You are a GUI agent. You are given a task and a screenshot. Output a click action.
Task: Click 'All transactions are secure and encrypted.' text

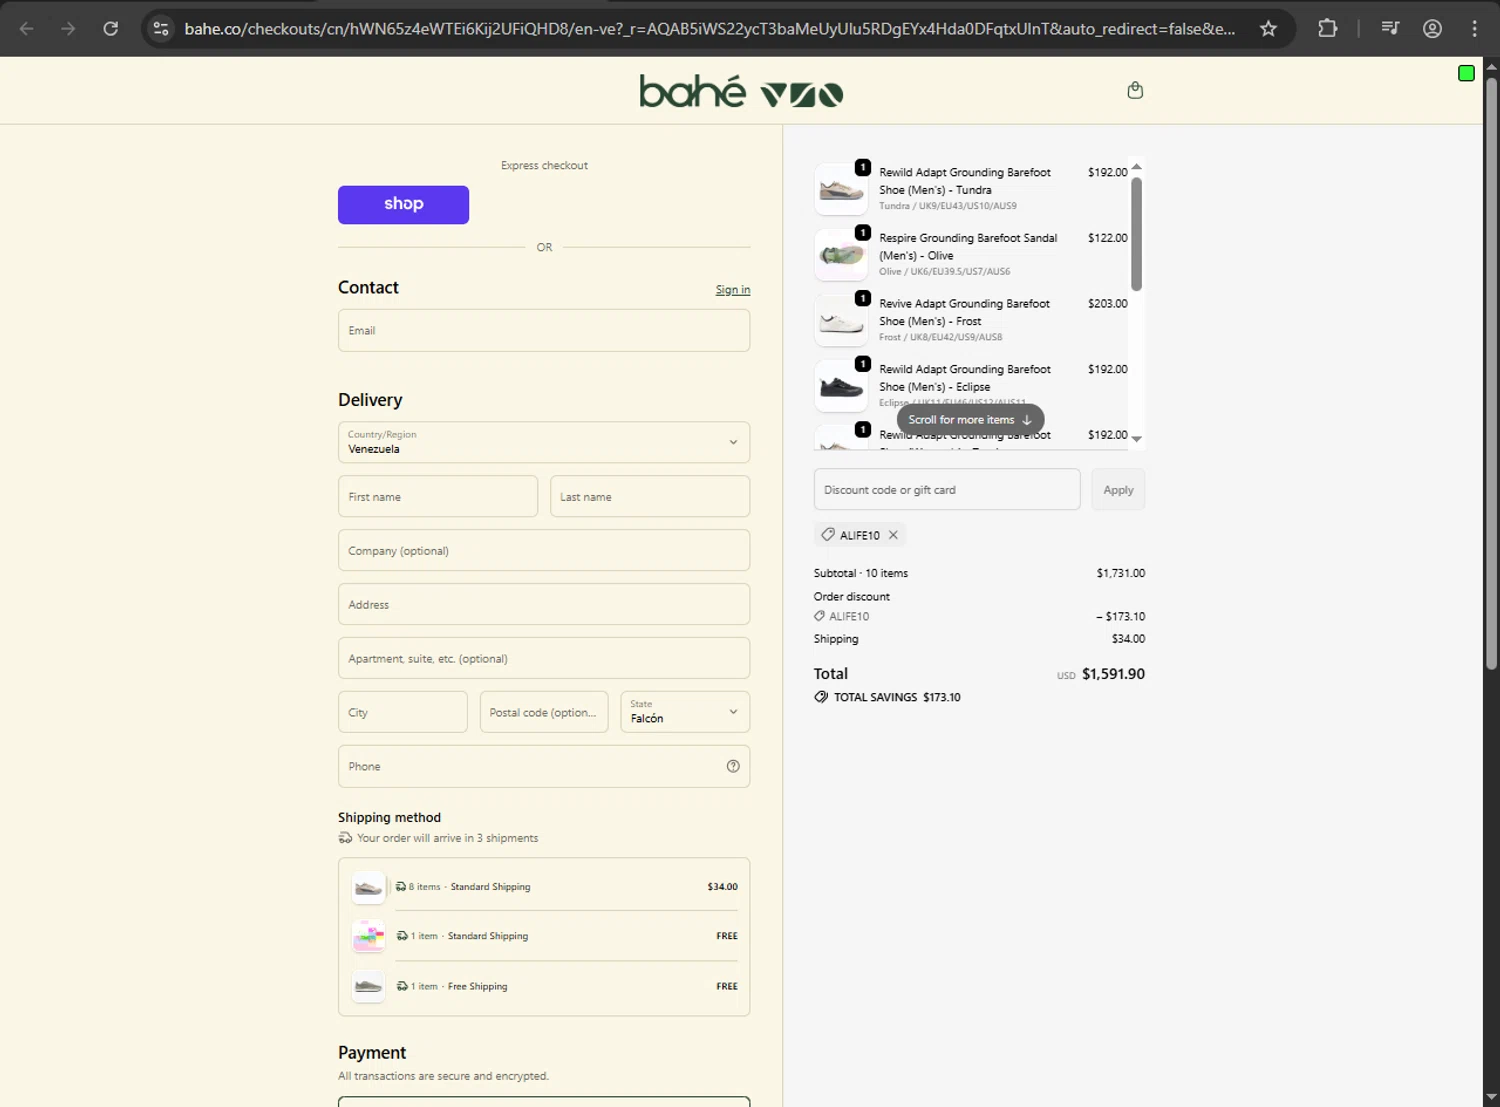443,1076
